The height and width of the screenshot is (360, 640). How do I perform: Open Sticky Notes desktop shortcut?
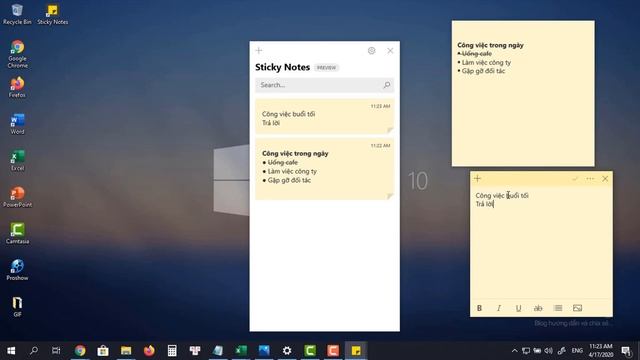pos(53,14)
